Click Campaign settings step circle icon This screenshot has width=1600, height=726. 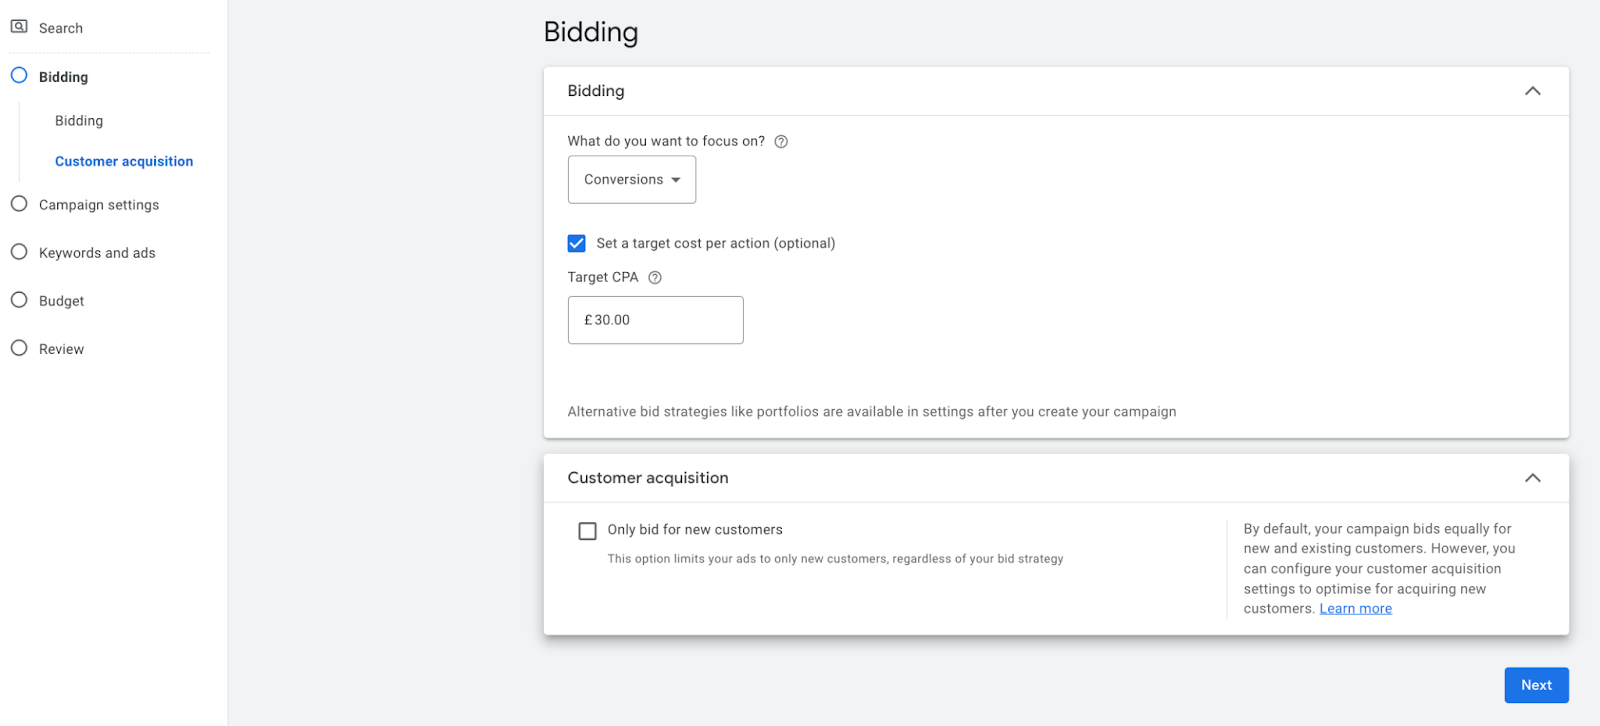pyautogui.click(x=19, y=204)
